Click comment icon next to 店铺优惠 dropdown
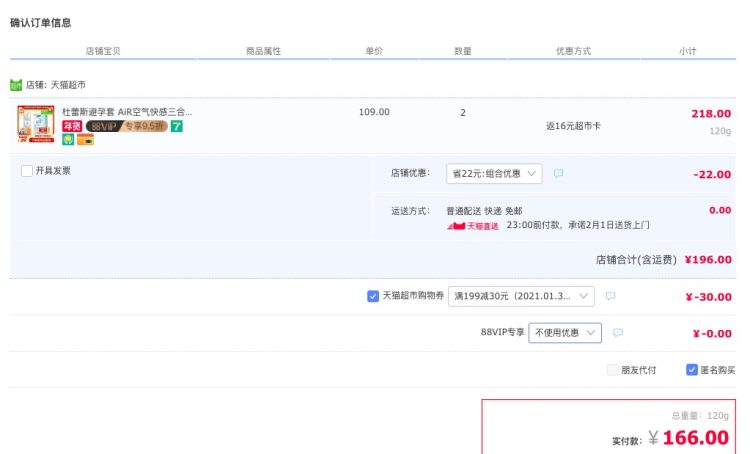This screenshot has height=454, width=750. [x=558, y=173]
